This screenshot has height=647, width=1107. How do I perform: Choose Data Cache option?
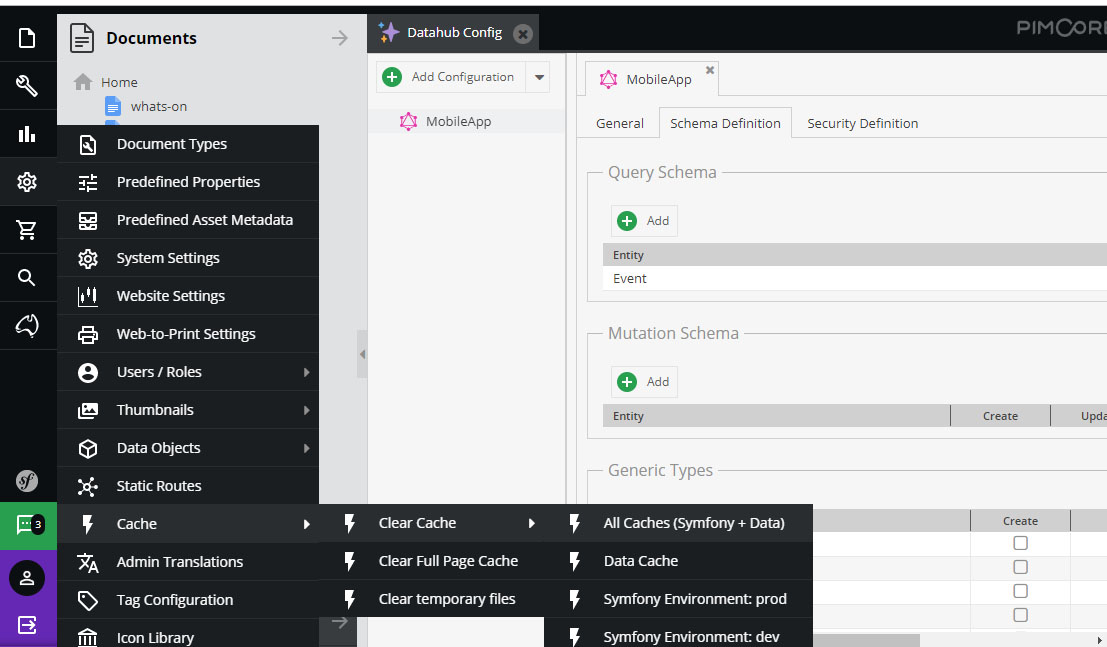[678, 561]
